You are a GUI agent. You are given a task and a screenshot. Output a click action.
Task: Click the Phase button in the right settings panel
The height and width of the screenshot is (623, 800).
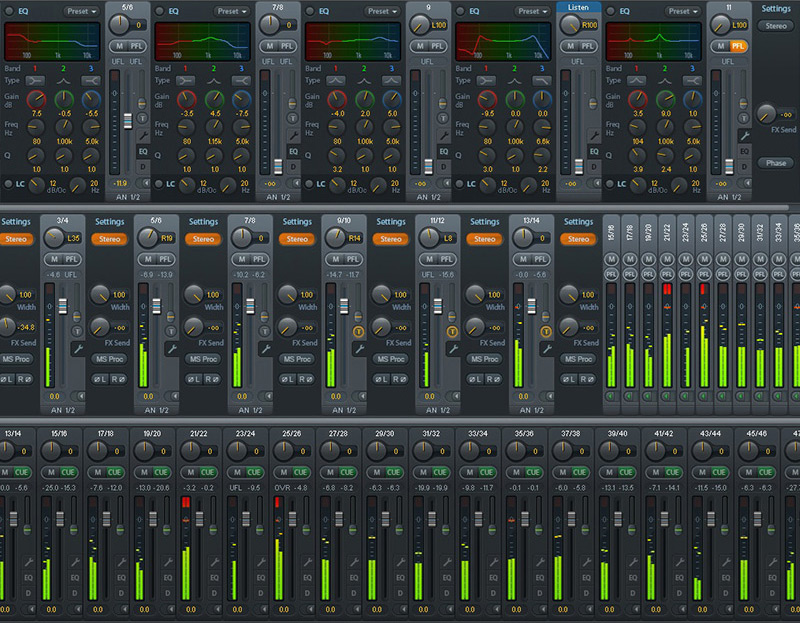point(775,163)
